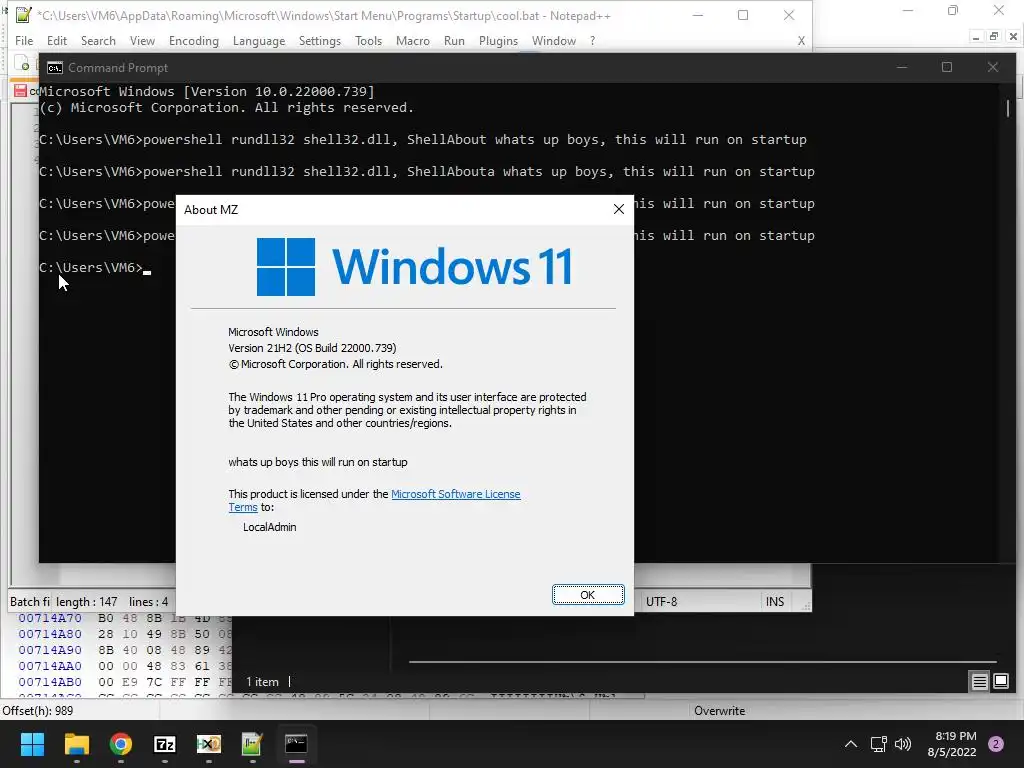The height and width of the screenshot is (768, 1024).
Task: Click the volume speaker tray icon
Action: 903,744
